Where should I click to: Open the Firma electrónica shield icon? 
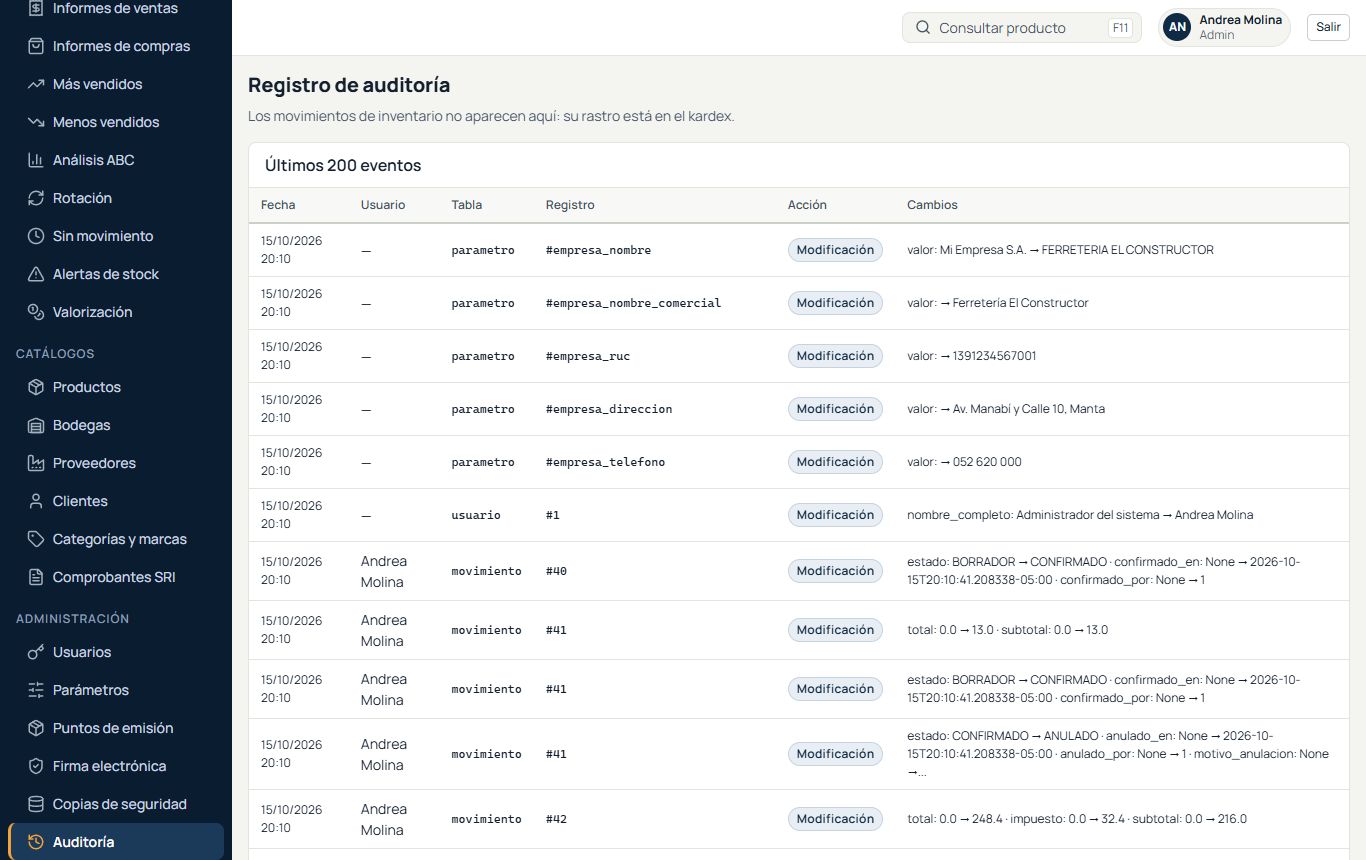(x=36, y=766)
